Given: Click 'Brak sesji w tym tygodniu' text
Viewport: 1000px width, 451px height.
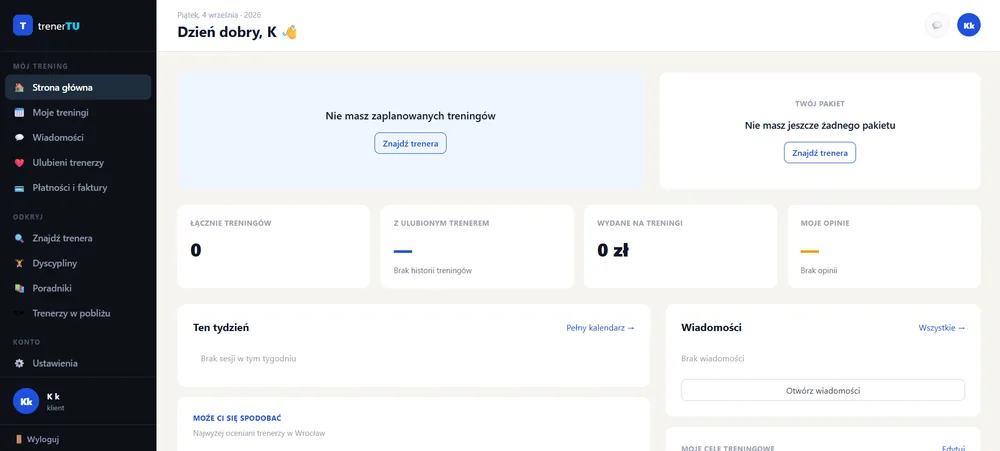Looking at the screenshot, I should point(248,359).
